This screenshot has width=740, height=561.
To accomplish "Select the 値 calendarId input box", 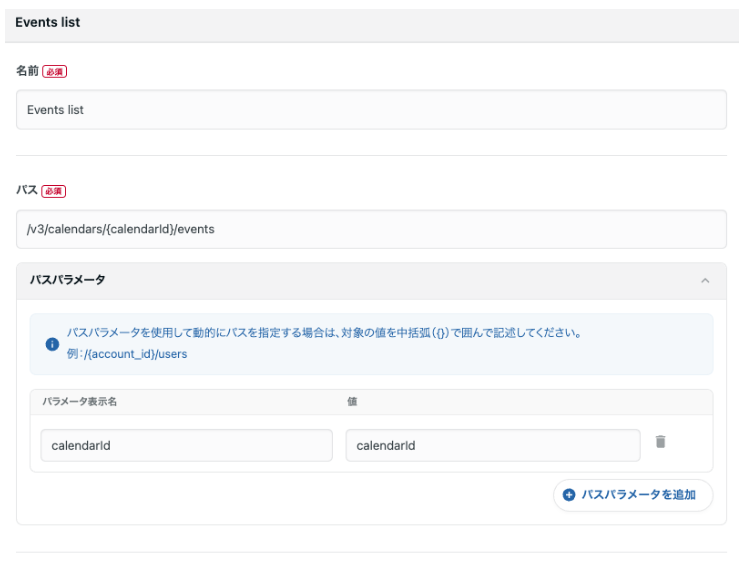I will [492, 446].
